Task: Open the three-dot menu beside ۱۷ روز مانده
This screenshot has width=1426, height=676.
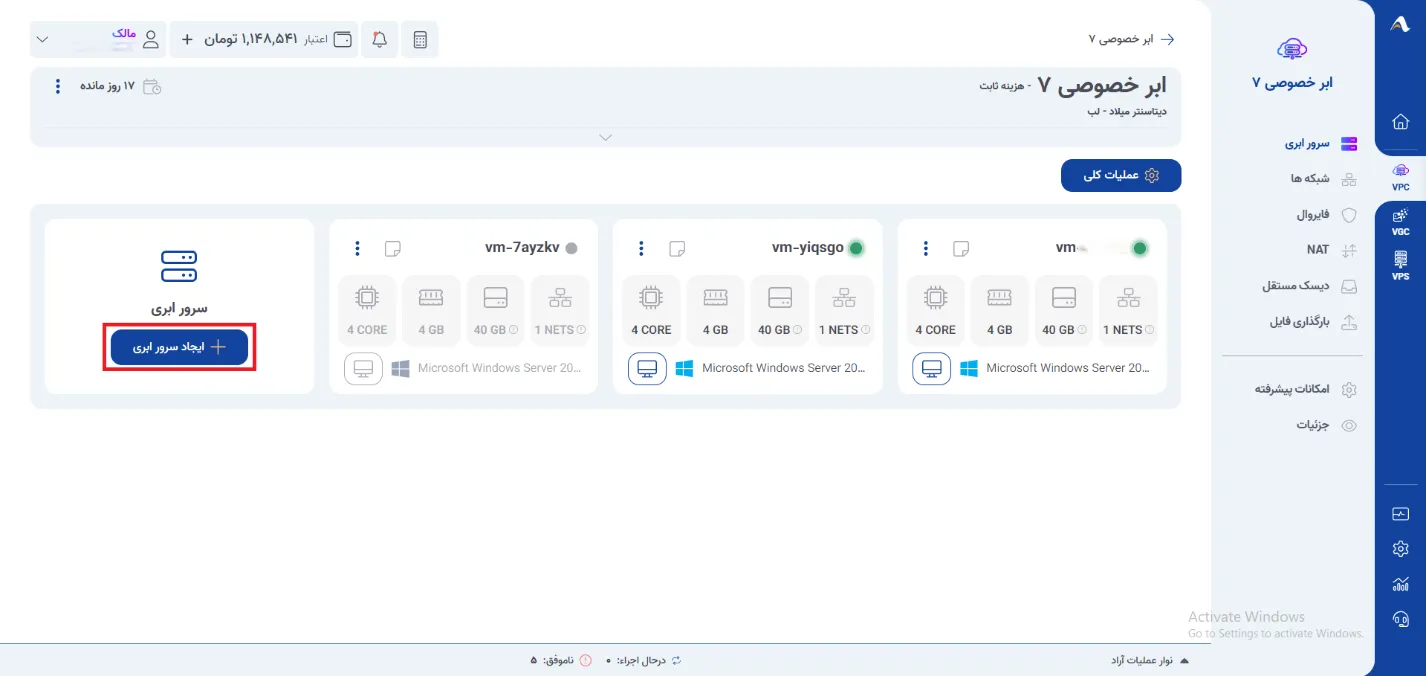Action: [57, 86]
